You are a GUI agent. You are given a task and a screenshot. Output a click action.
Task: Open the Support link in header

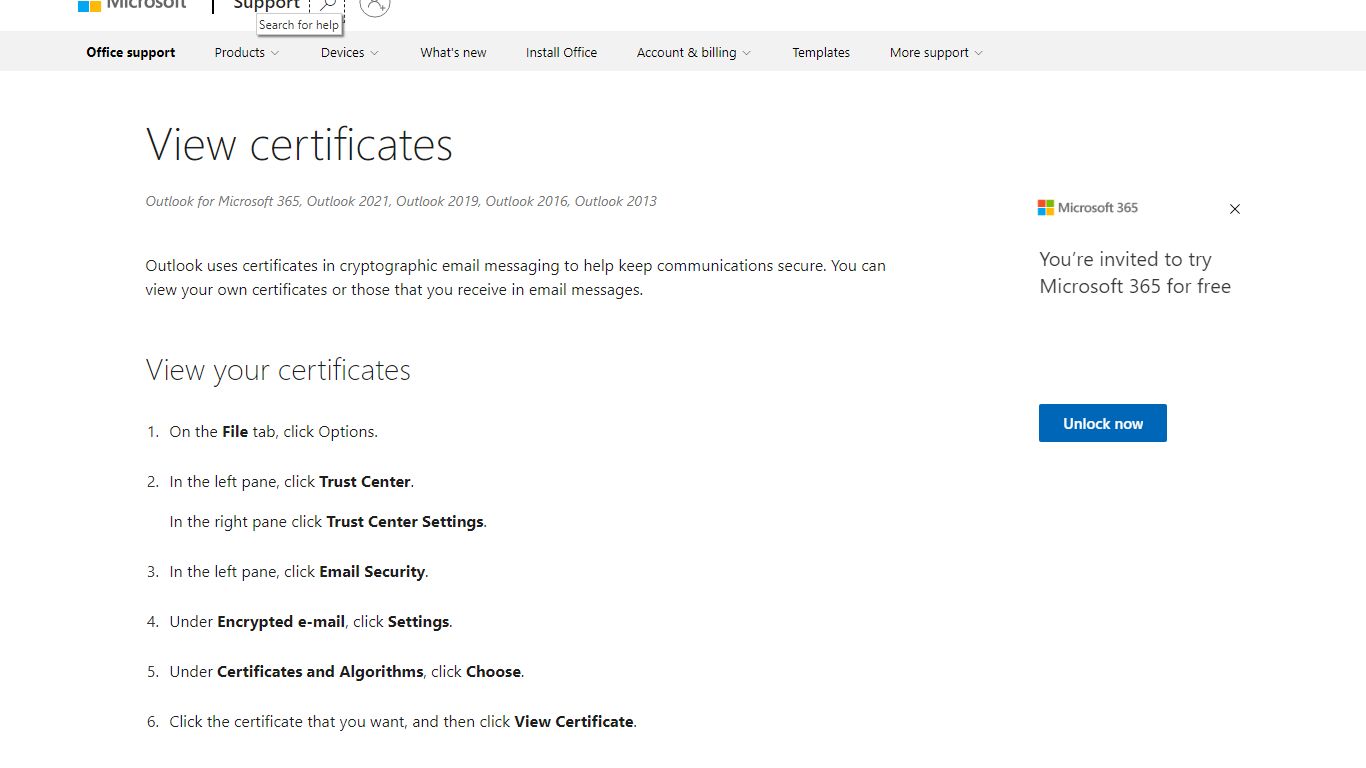point(266,4)
